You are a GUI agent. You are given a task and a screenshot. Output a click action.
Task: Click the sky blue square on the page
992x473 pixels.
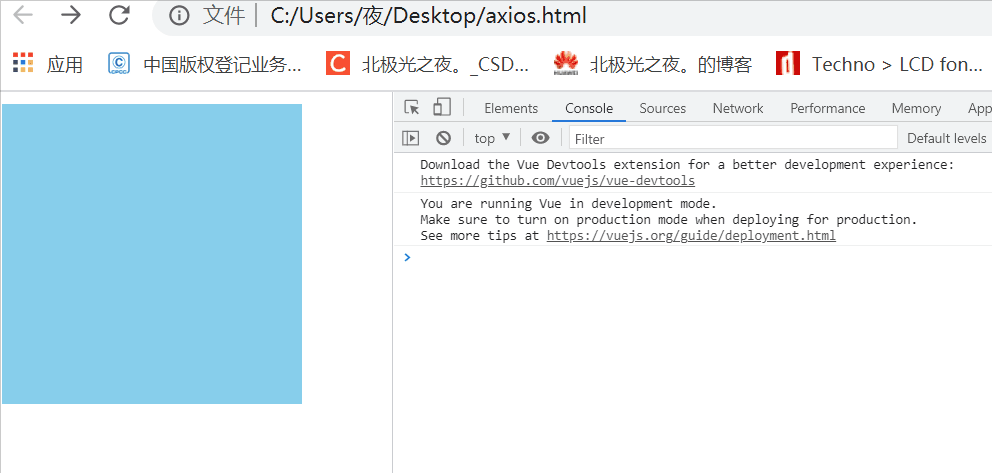[152, 254]
